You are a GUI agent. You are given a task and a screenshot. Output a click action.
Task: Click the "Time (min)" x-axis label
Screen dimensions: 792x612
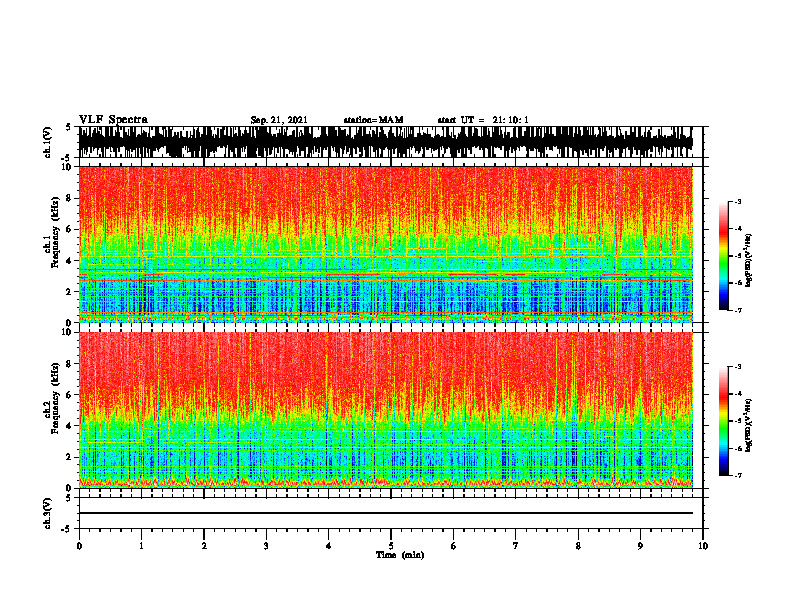[400, 555]
